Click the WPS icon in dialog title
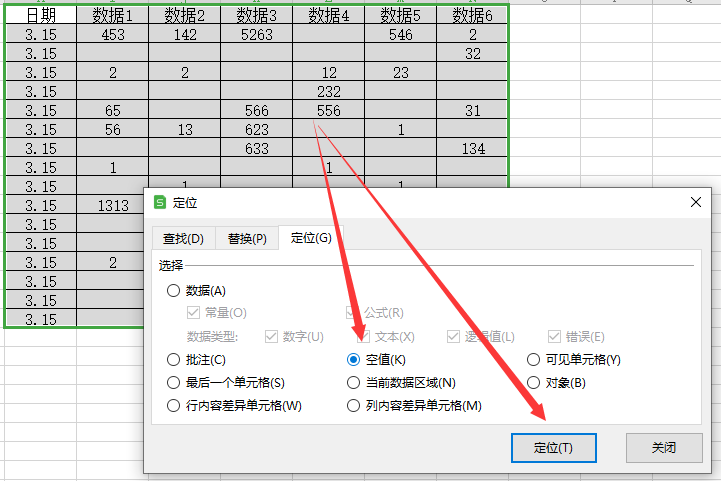This screenshot has width=721, height=481. tap(160, 202)
